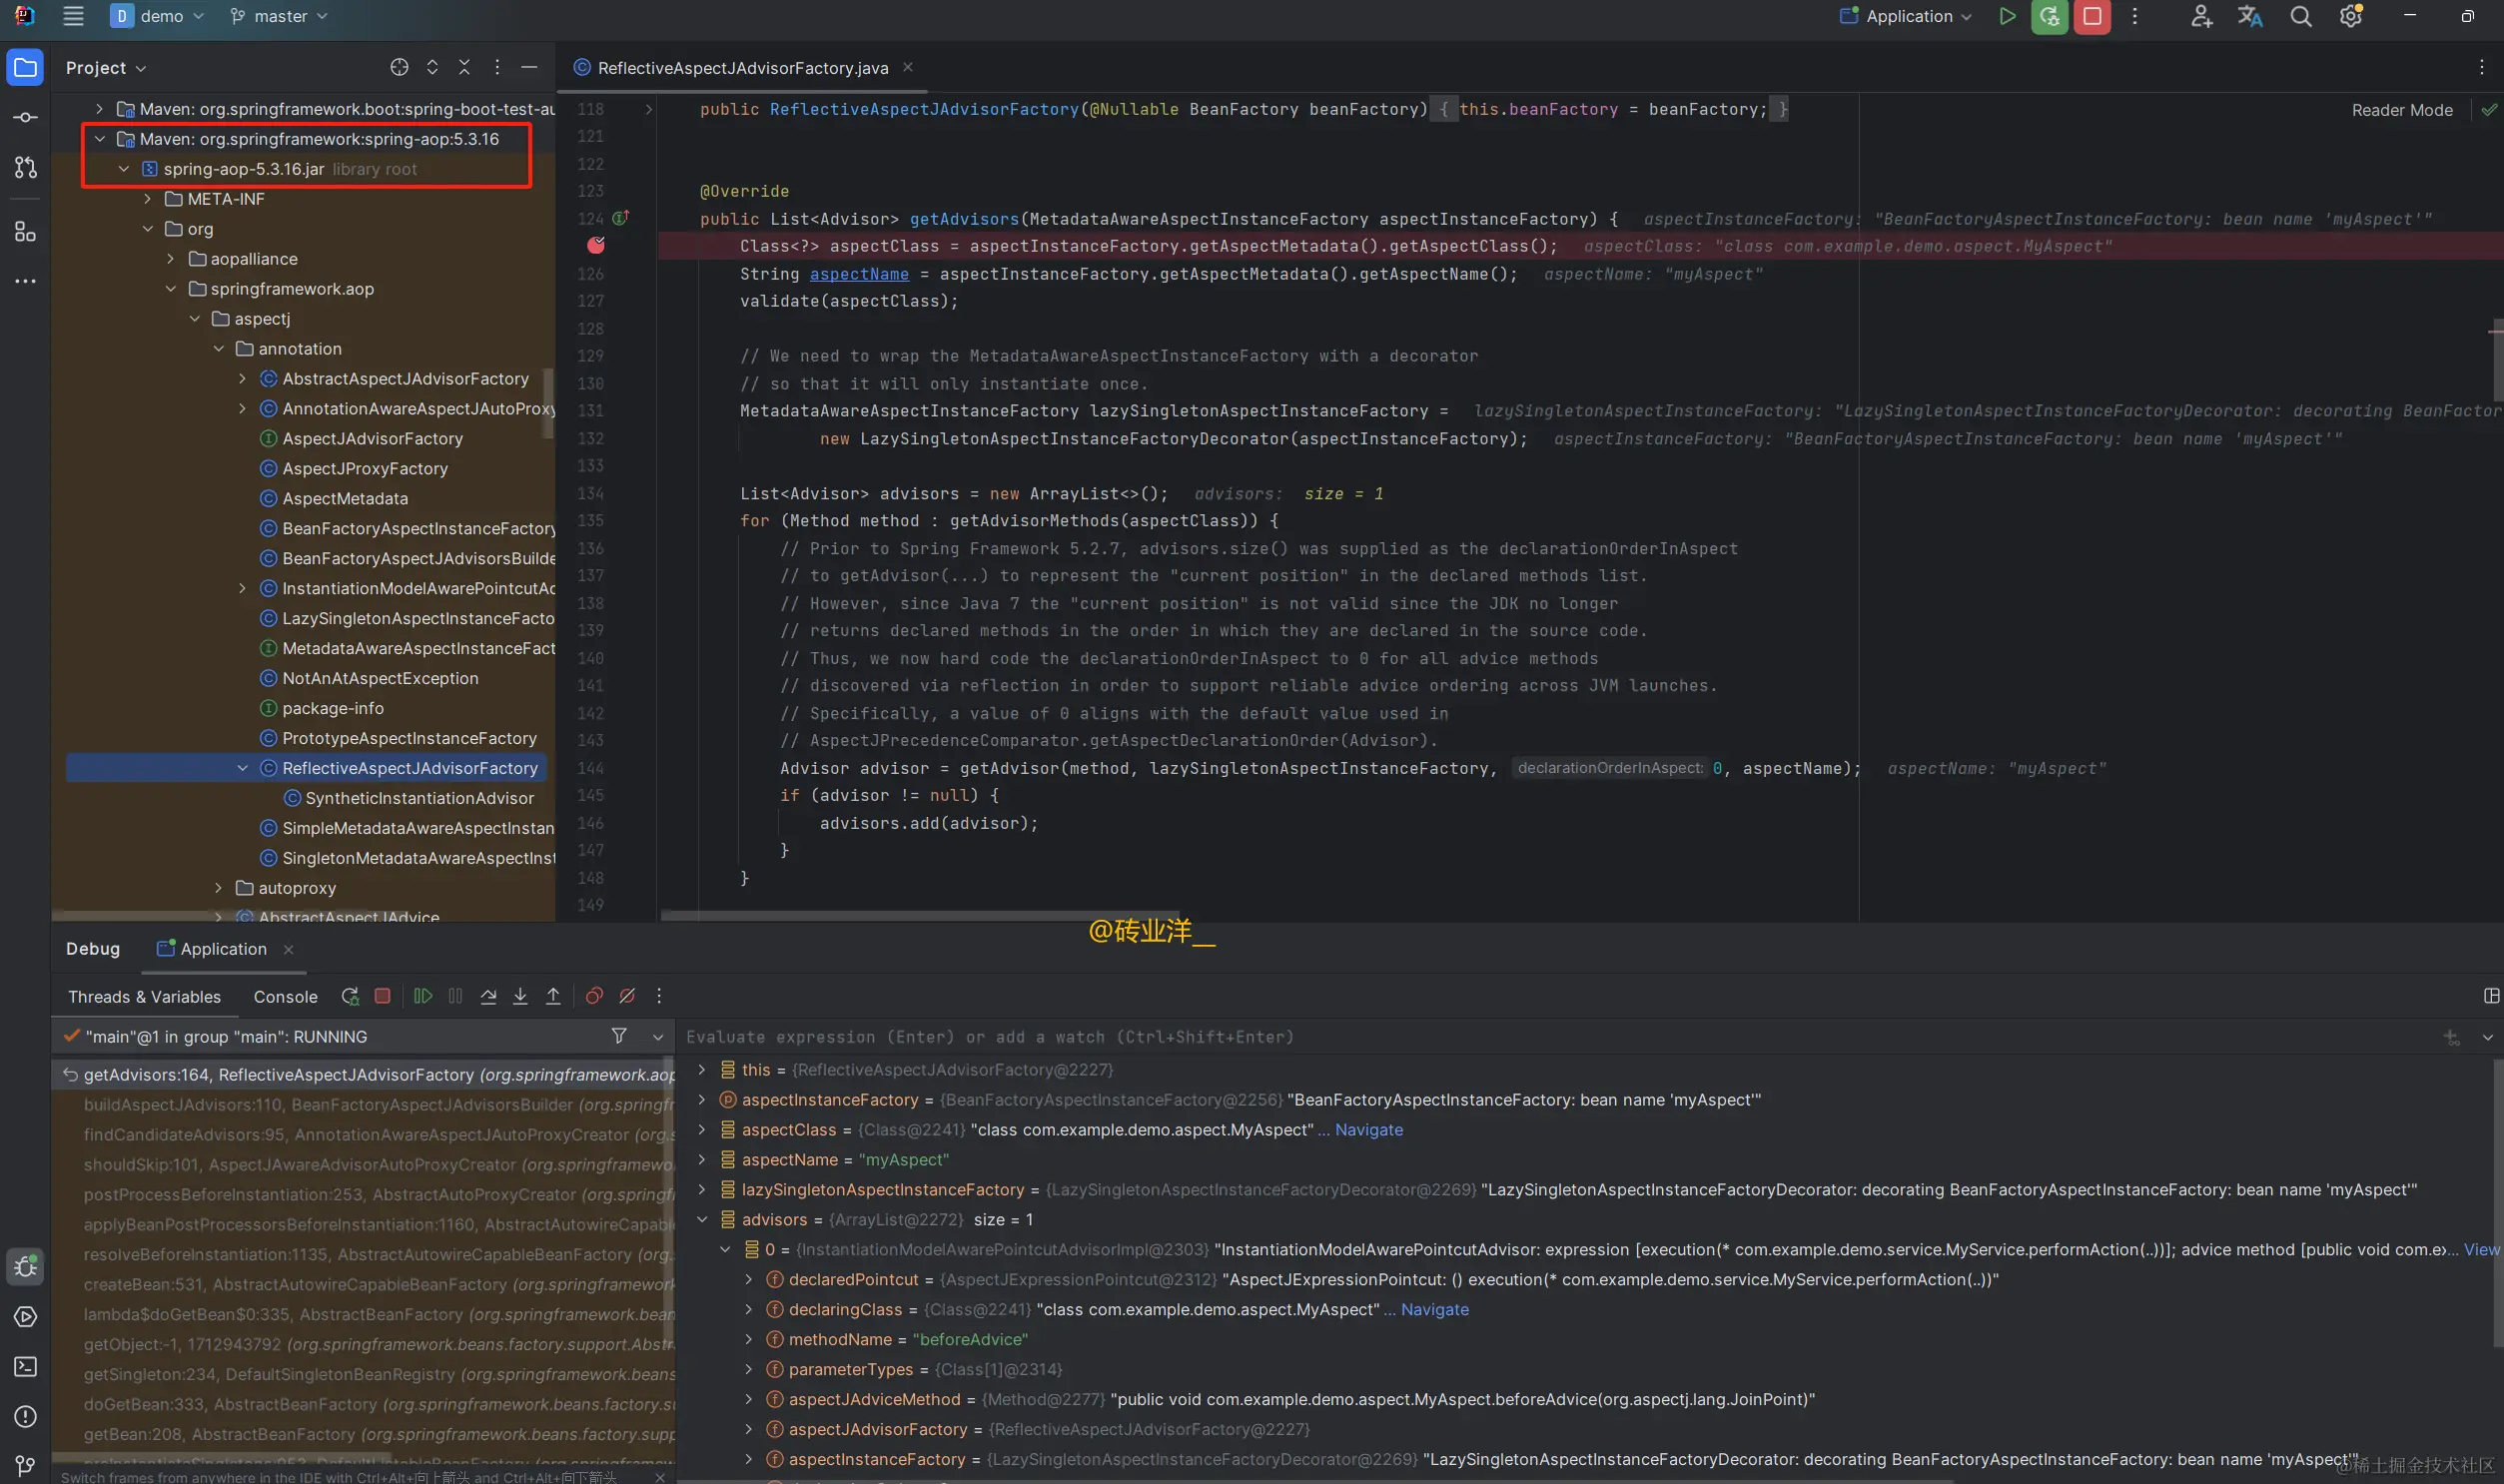Pause program execution
This screenshot has width=2504, height=1484.
tap(456, 996)
